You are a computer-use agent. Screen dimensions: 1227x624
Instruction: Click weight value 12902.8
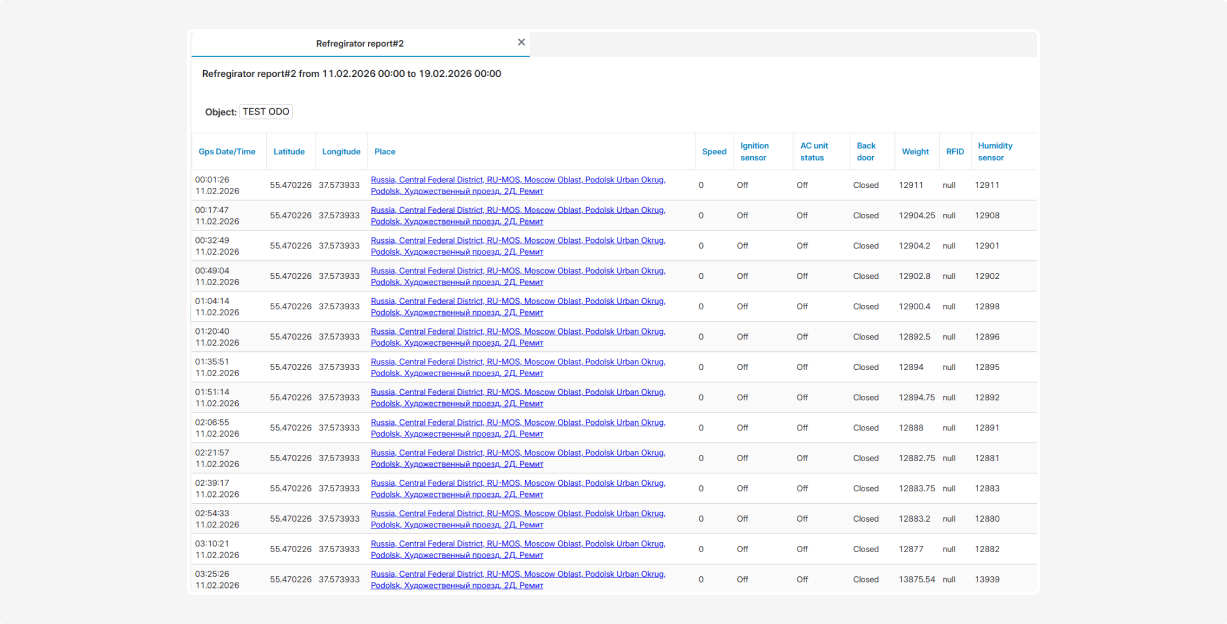point(915,277)
